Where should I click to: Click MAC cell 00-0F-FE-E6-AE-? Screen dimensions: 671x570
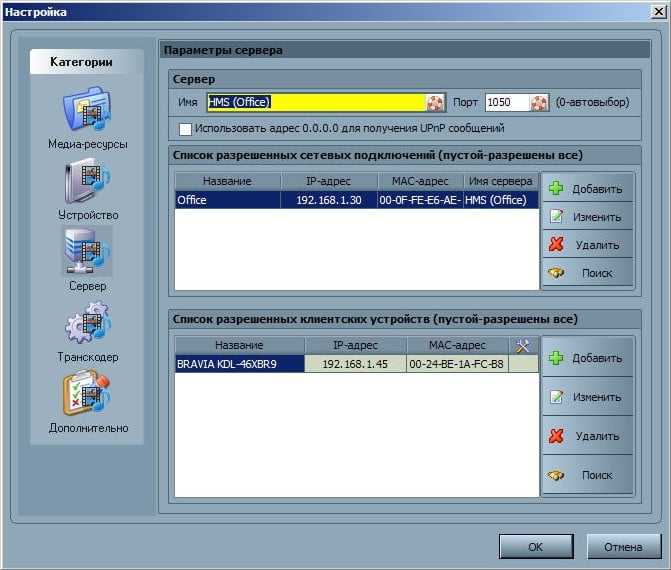coord(420,200)
